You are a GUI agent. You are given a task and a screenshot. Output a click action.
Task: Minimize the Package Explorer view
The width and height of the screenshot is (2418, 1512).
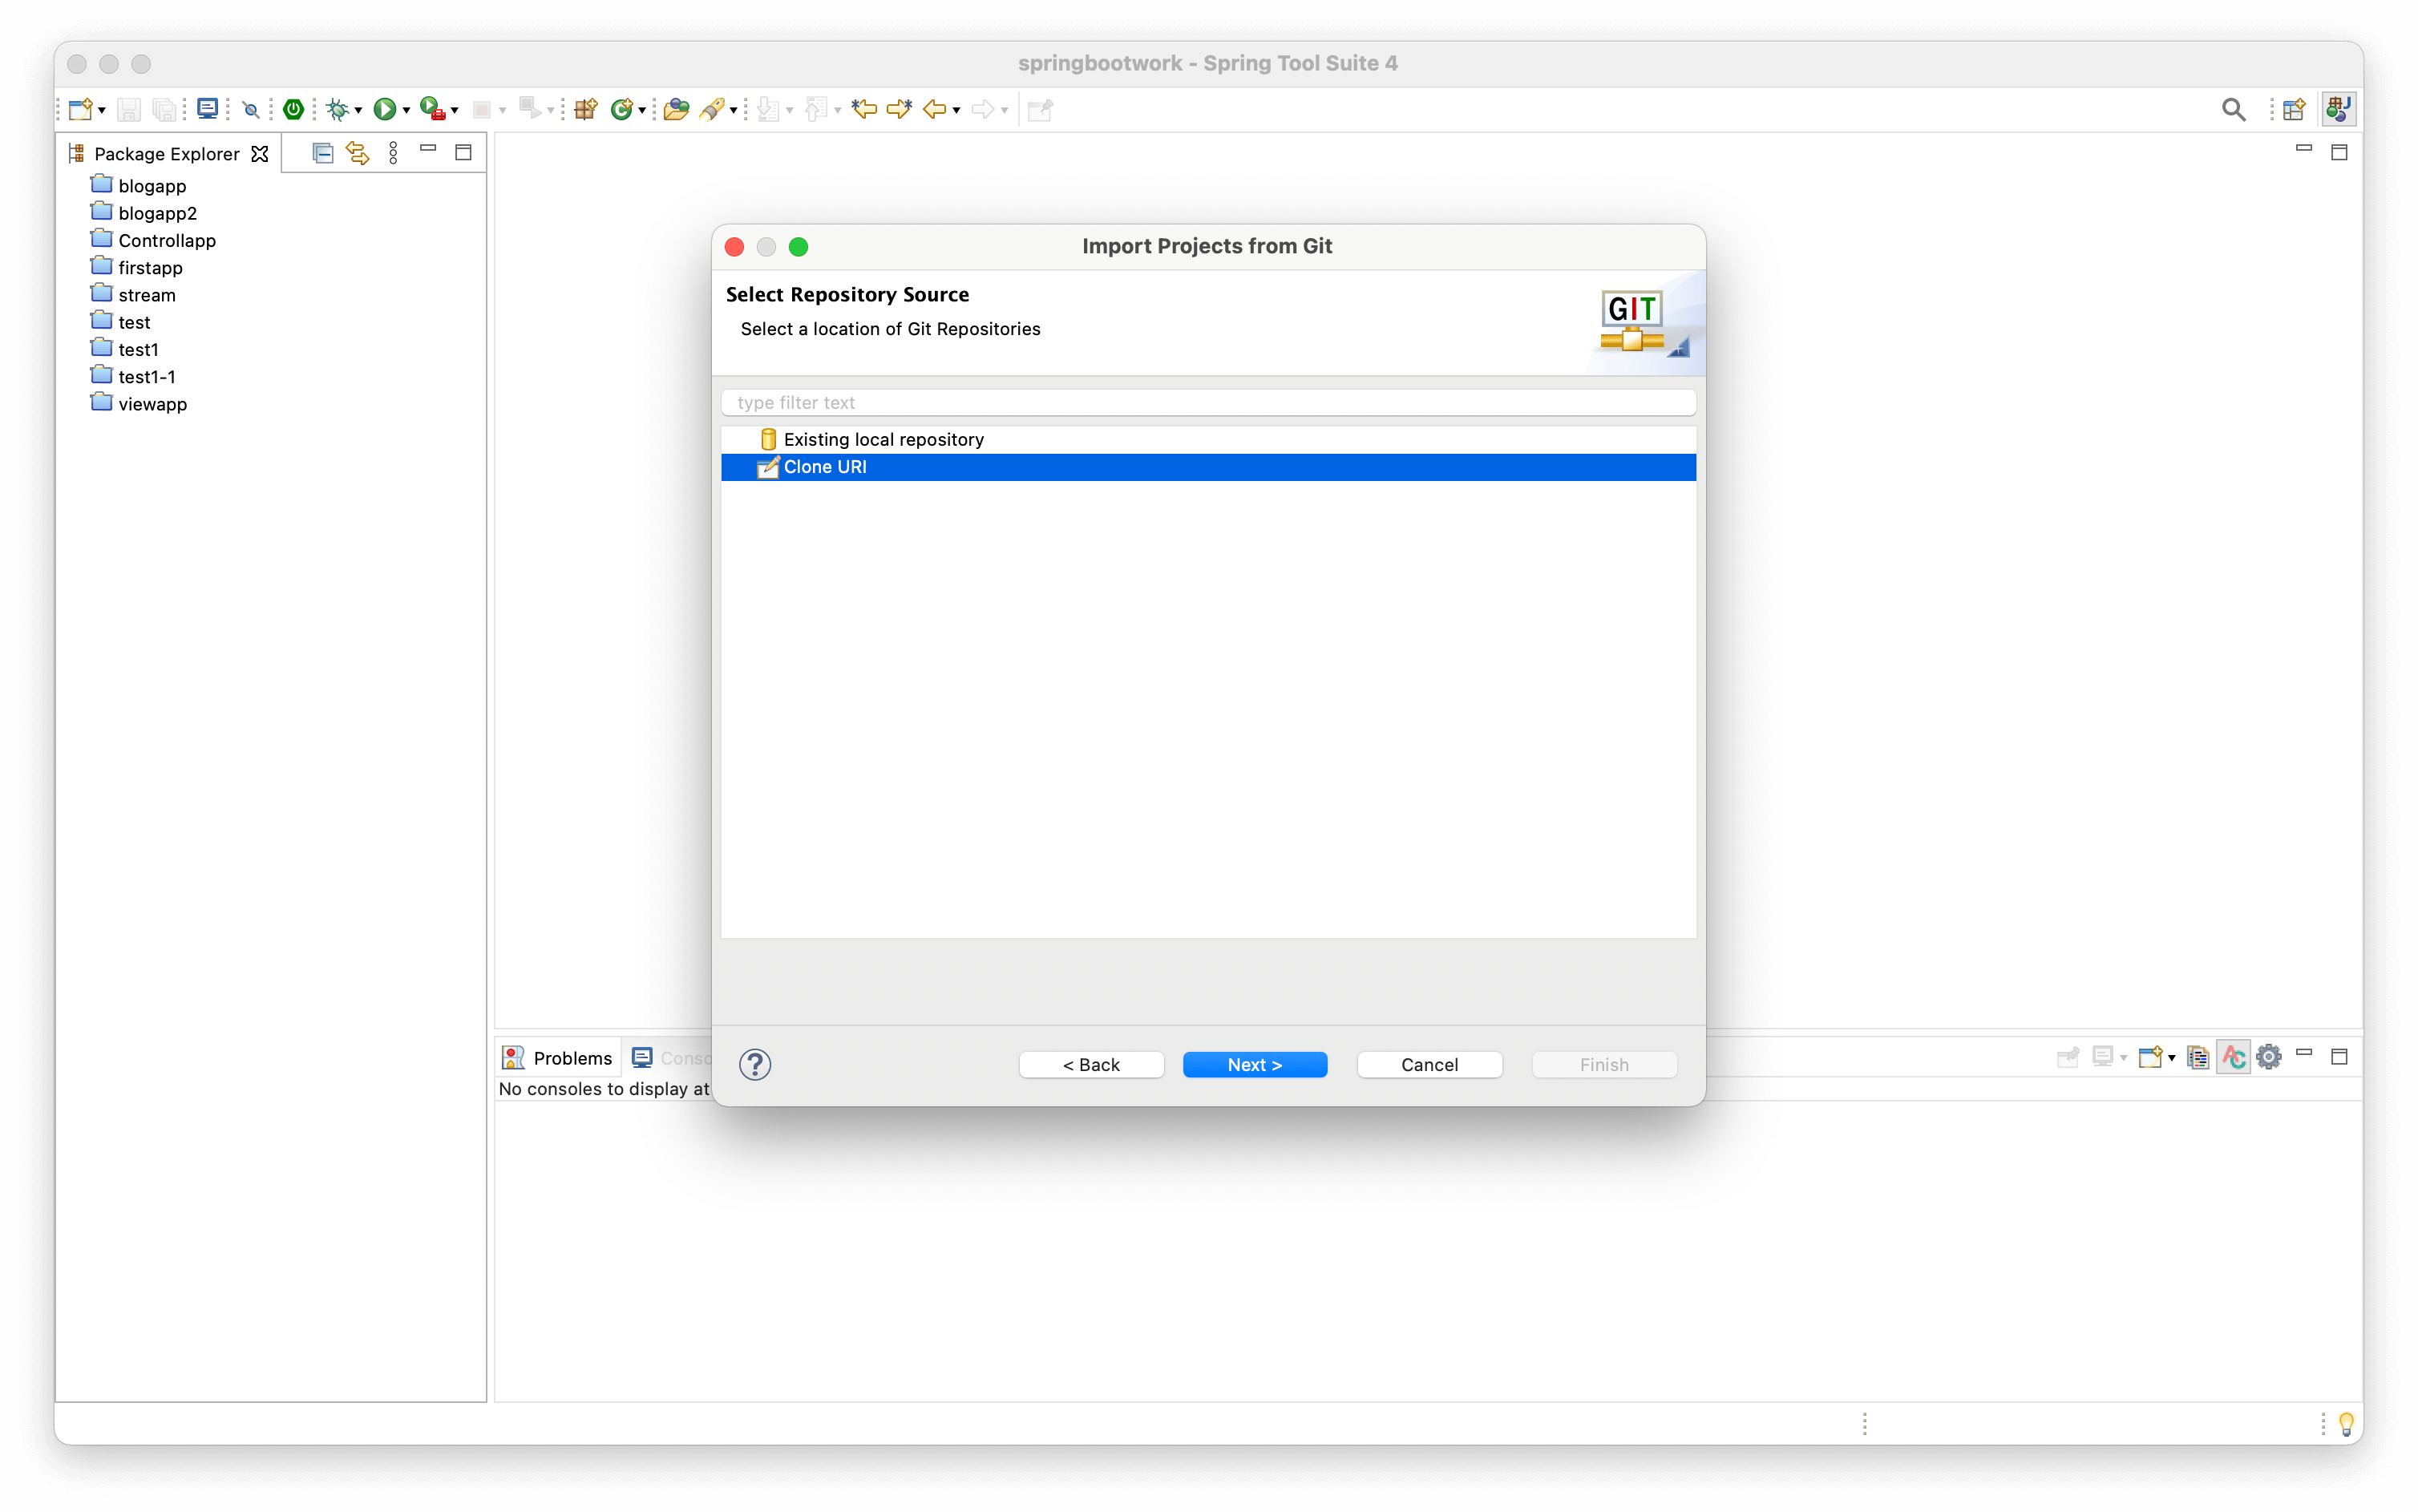coord(428,149)
